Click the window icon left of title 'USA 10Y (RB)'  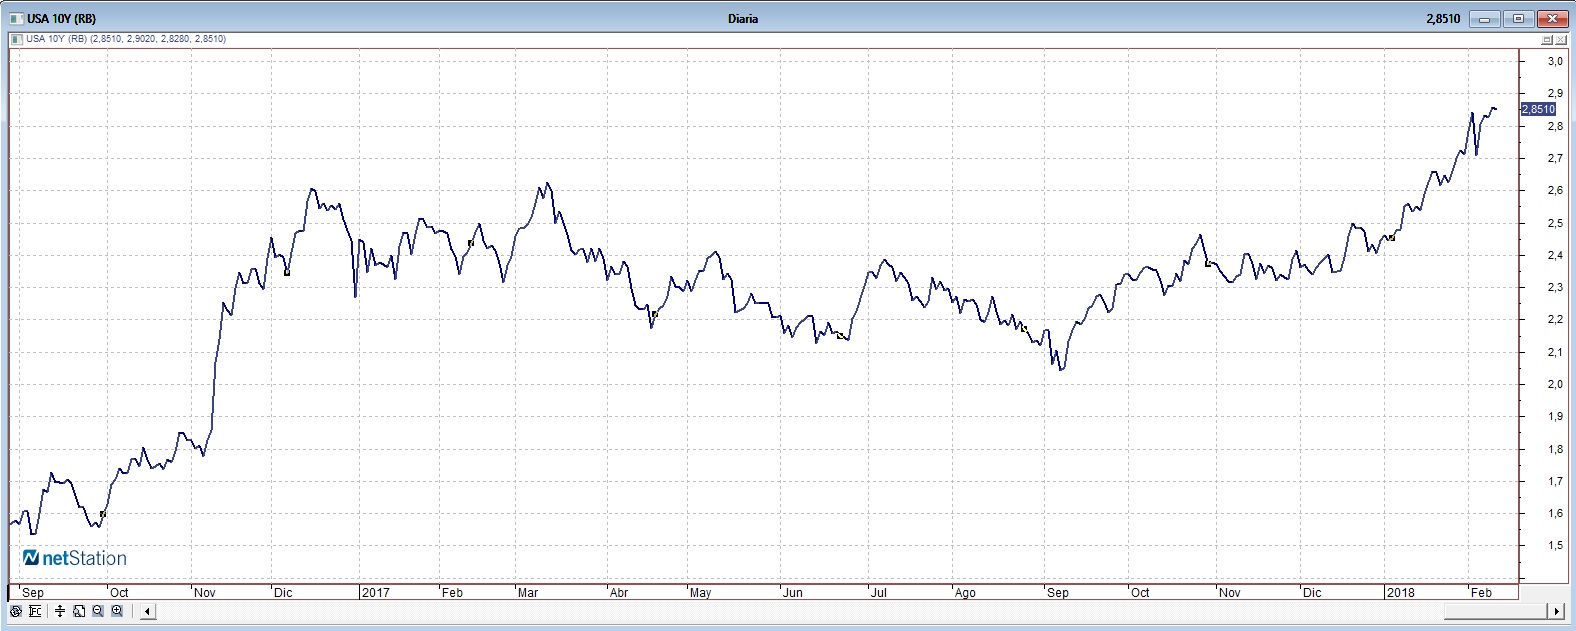(15, 19)
